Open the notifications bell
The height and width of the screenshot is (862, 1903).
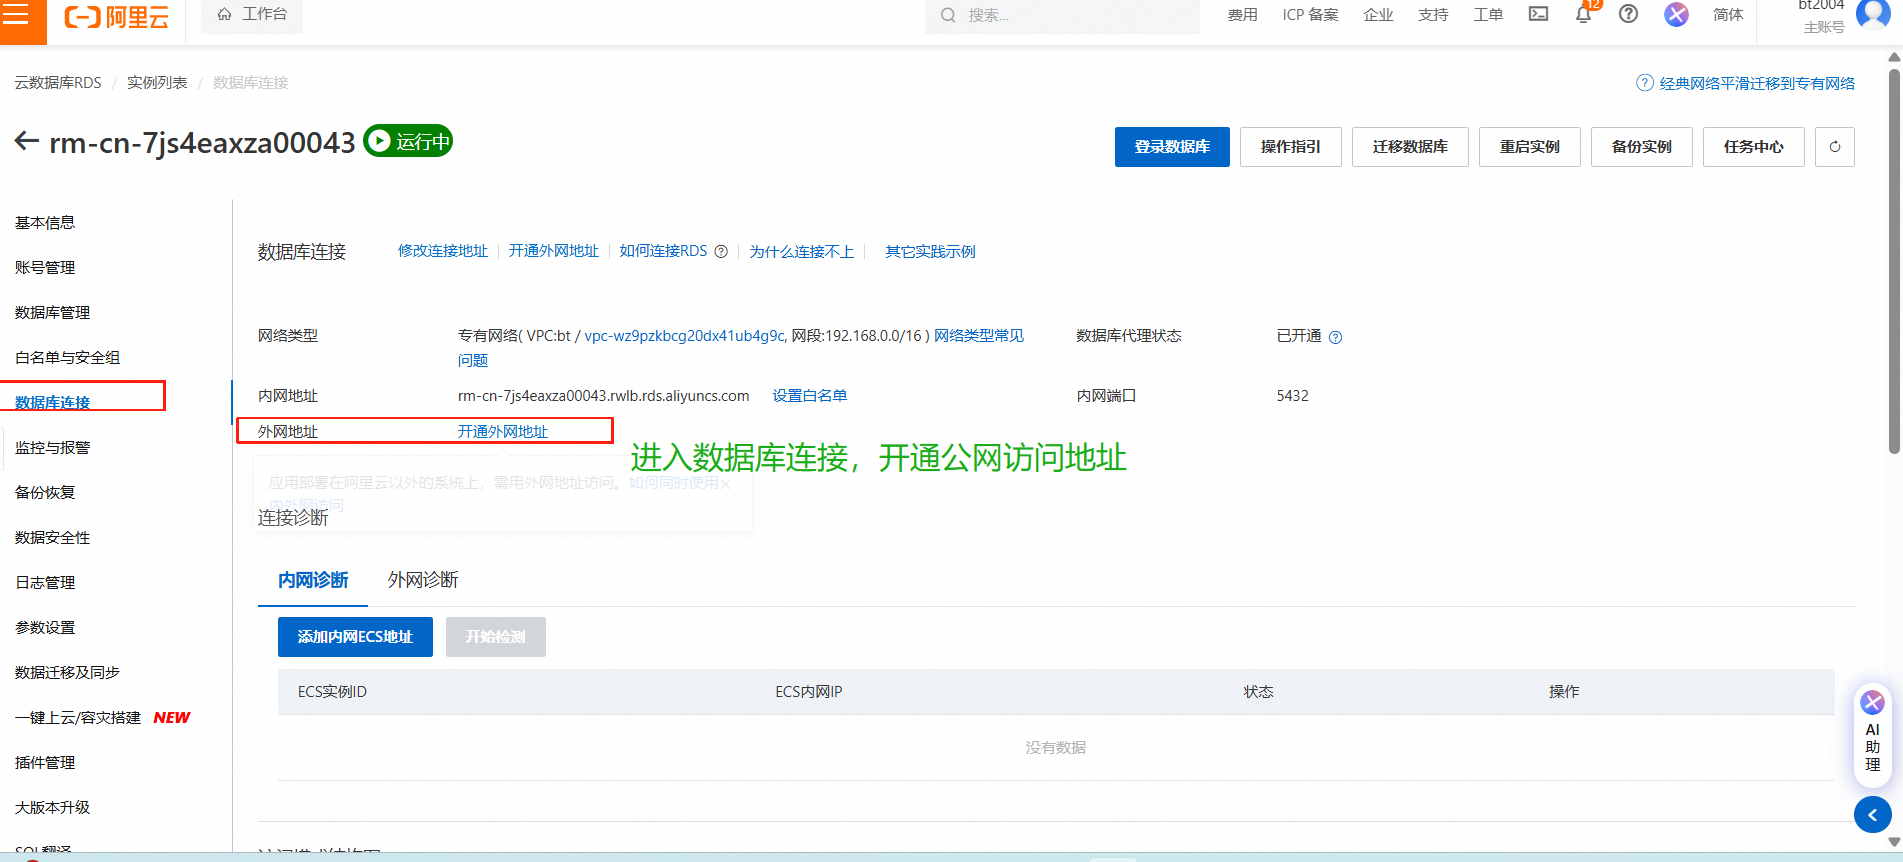[1583, 14]
